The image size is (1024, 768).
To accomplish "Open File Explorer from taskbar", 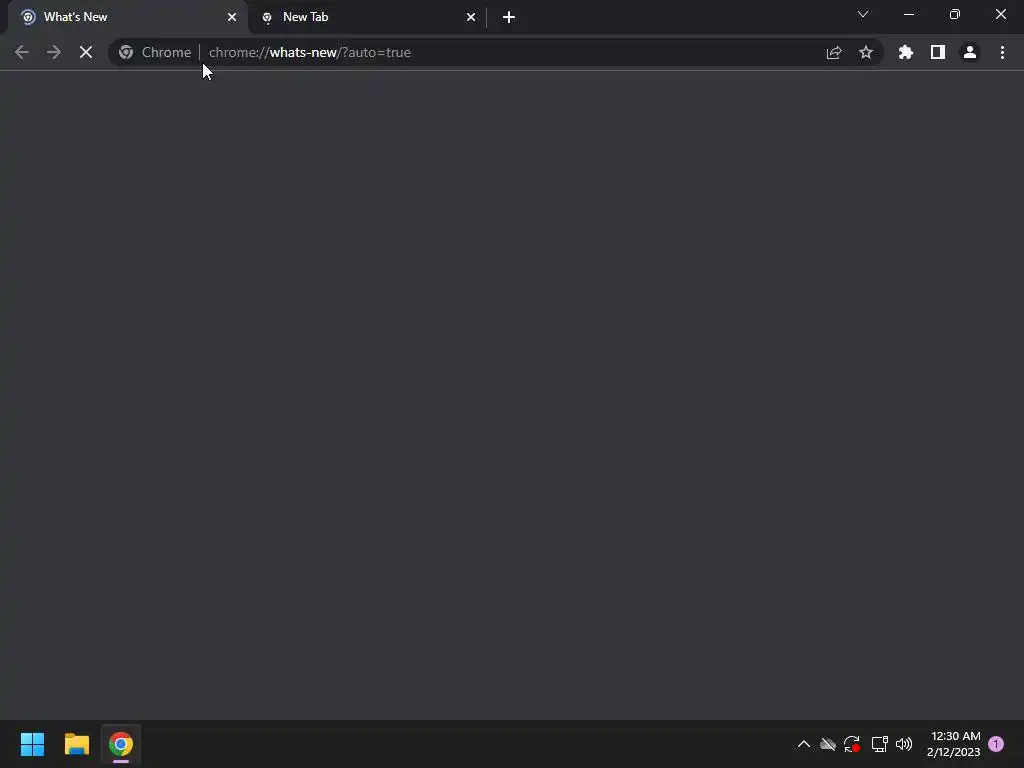I will [76, 744].
